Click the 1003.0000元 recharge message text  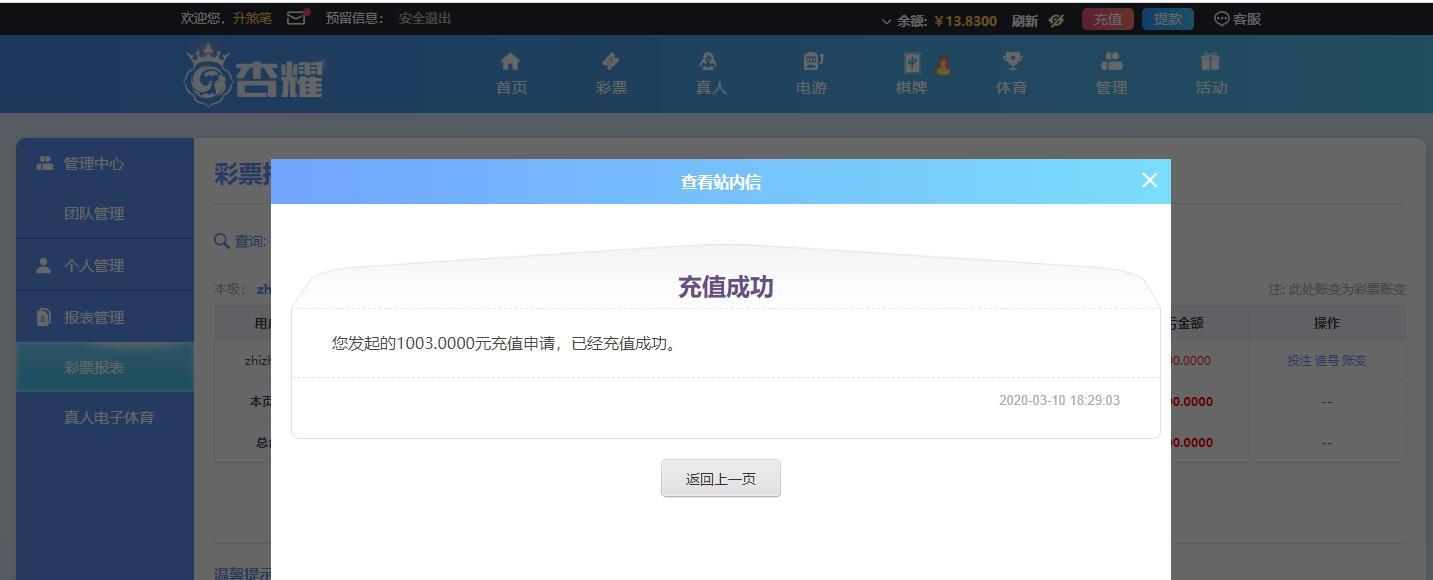[506, 343]
